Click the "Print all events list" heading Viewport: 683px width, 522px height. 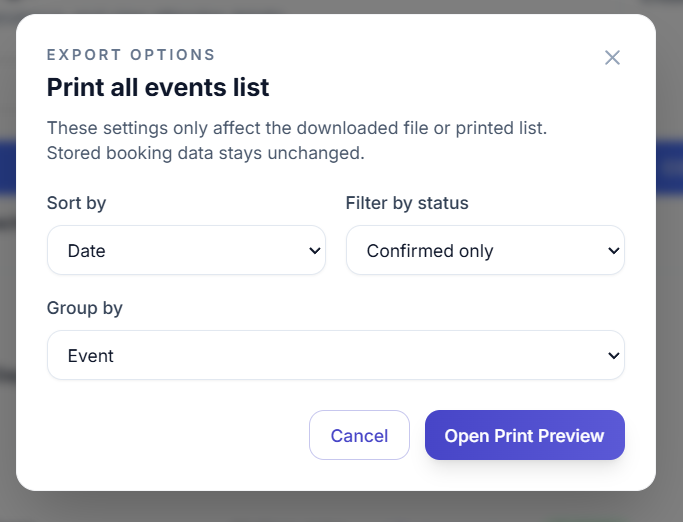pos(158,87)
